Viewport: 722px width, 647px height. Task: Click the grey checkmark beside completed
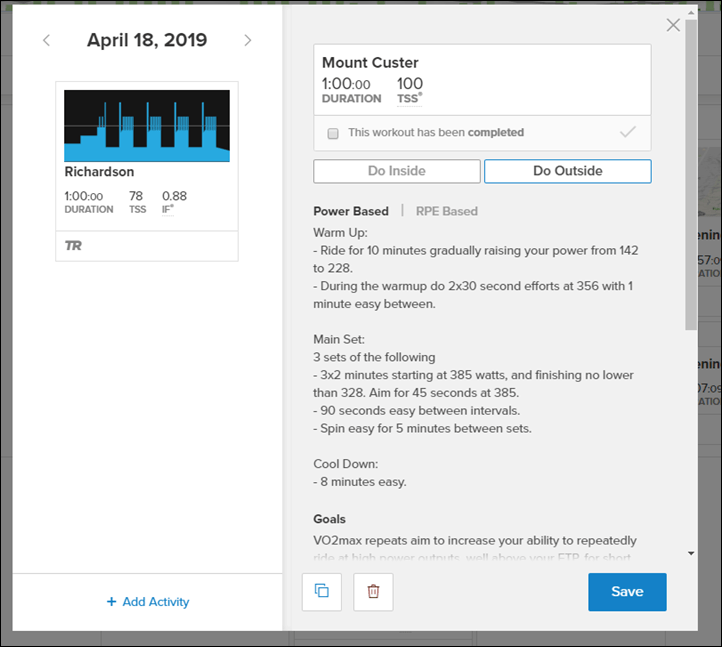pos(628,132)
